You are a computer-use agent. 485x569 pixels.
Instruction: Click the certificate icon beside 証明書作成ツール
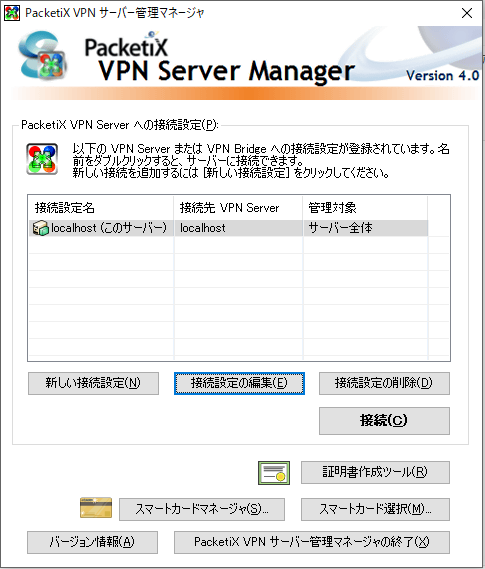point(274,473)
